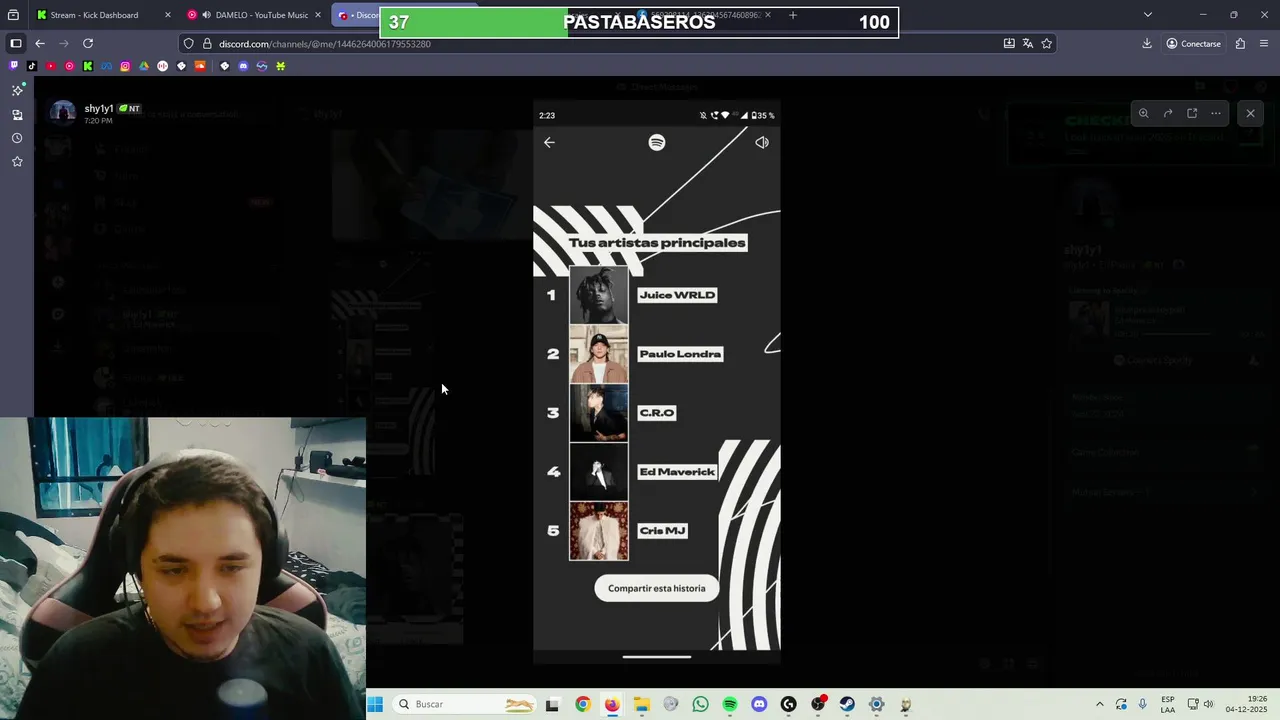This screenshot has height=720, width=1280.
Task: Zoom into the Discord image preview
Action: pyautogui.click(x=1144, y=113)
